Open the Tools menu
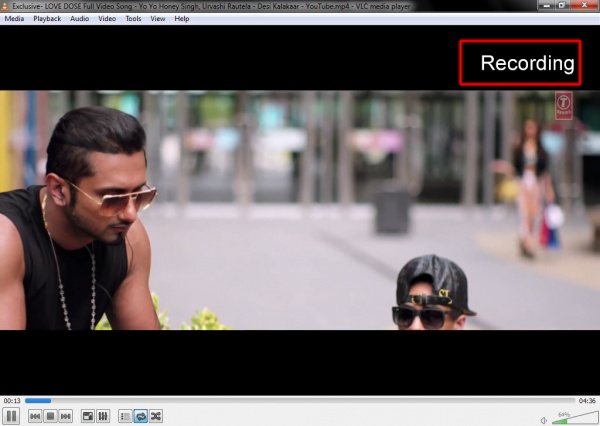600x426 pixels. [133, 19]
